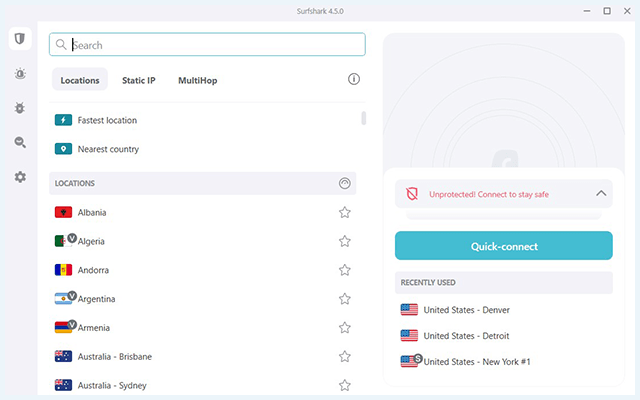Connect to Fastest location
The height and width of the screenshot is (400, 640).
coord(107,120)
